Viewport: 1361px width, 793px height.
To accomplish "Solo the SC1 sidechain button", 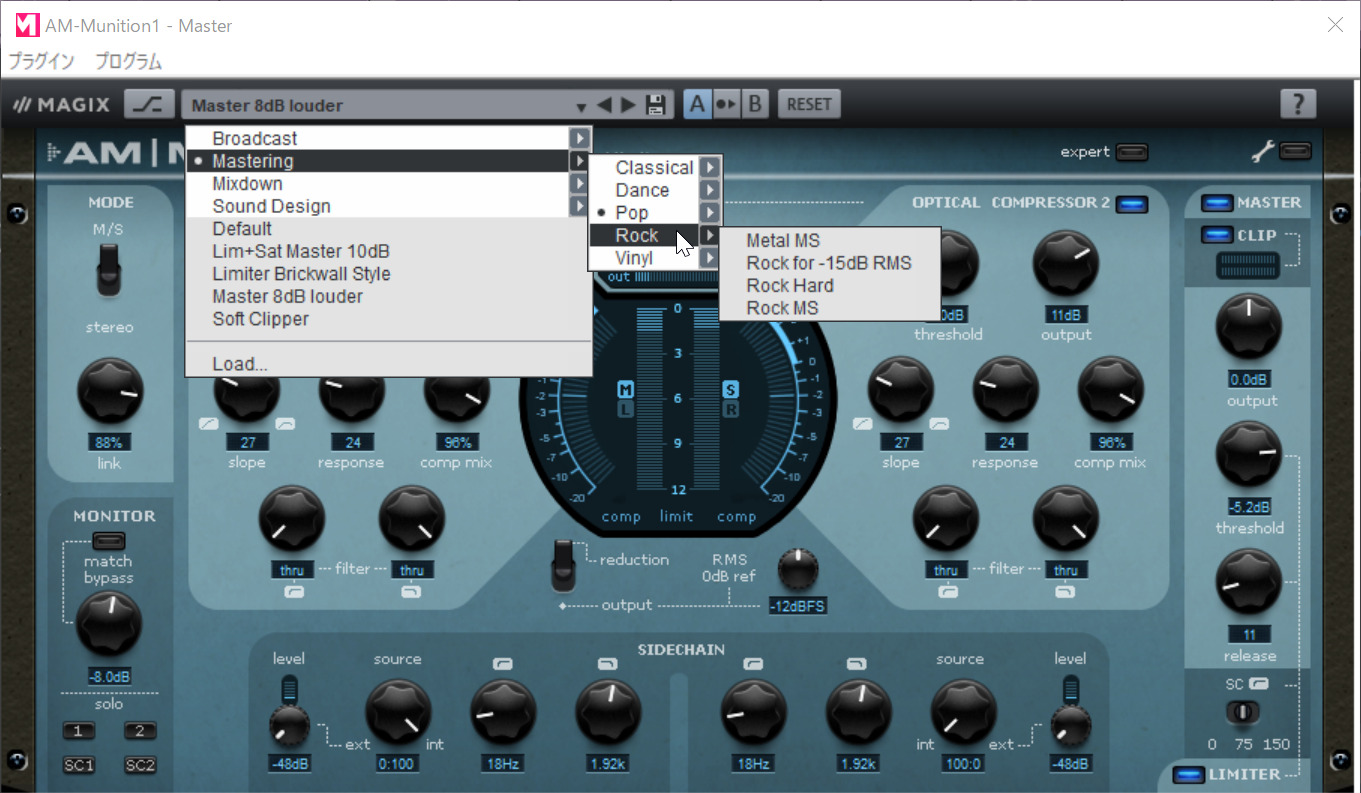I will pos(78,765).
